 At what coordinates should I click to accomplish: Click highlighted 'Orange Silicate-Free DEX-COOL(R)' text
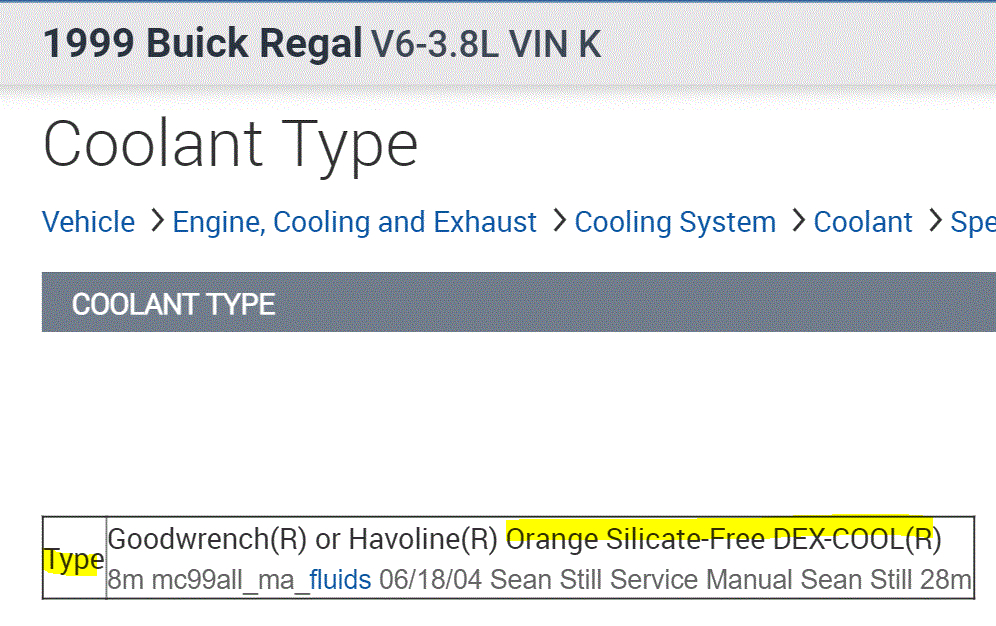coord(723,540)
